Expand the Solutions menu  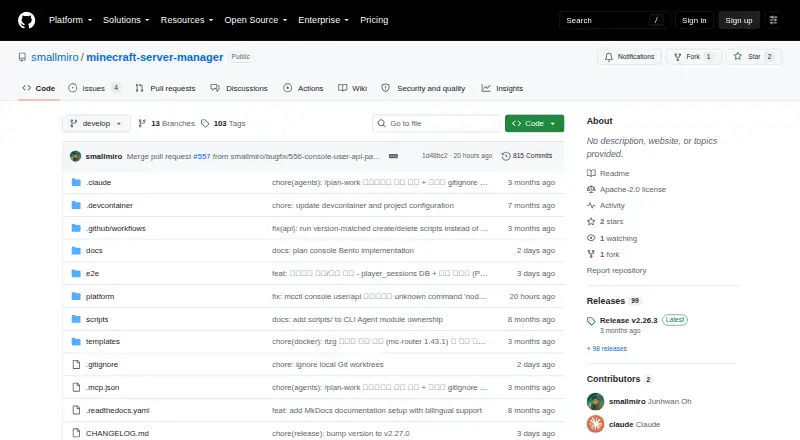click(x=126, y=20)
